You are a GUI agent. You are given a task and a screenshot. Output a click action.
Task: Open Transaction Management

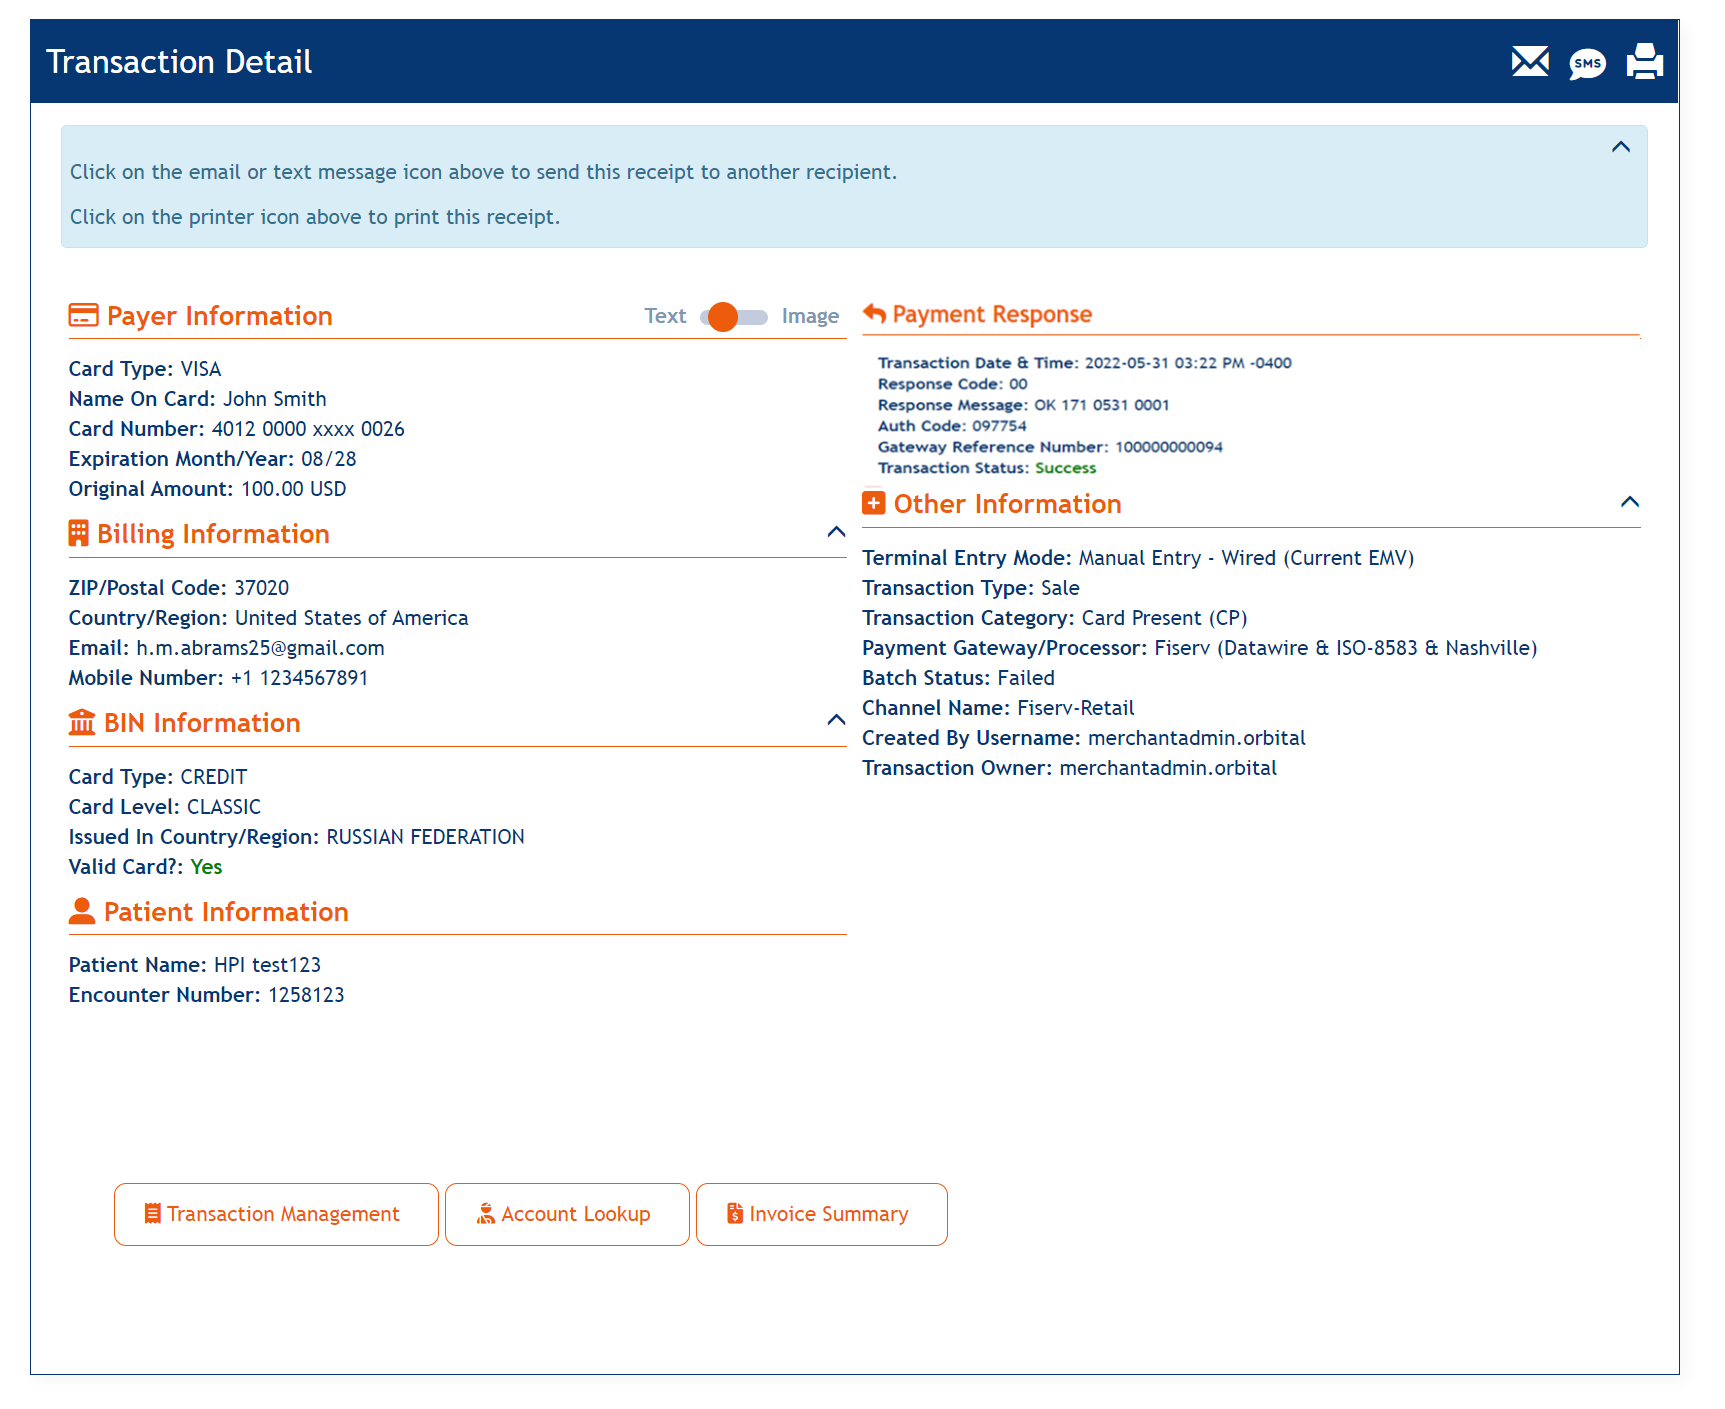(x=276, y=1214)
